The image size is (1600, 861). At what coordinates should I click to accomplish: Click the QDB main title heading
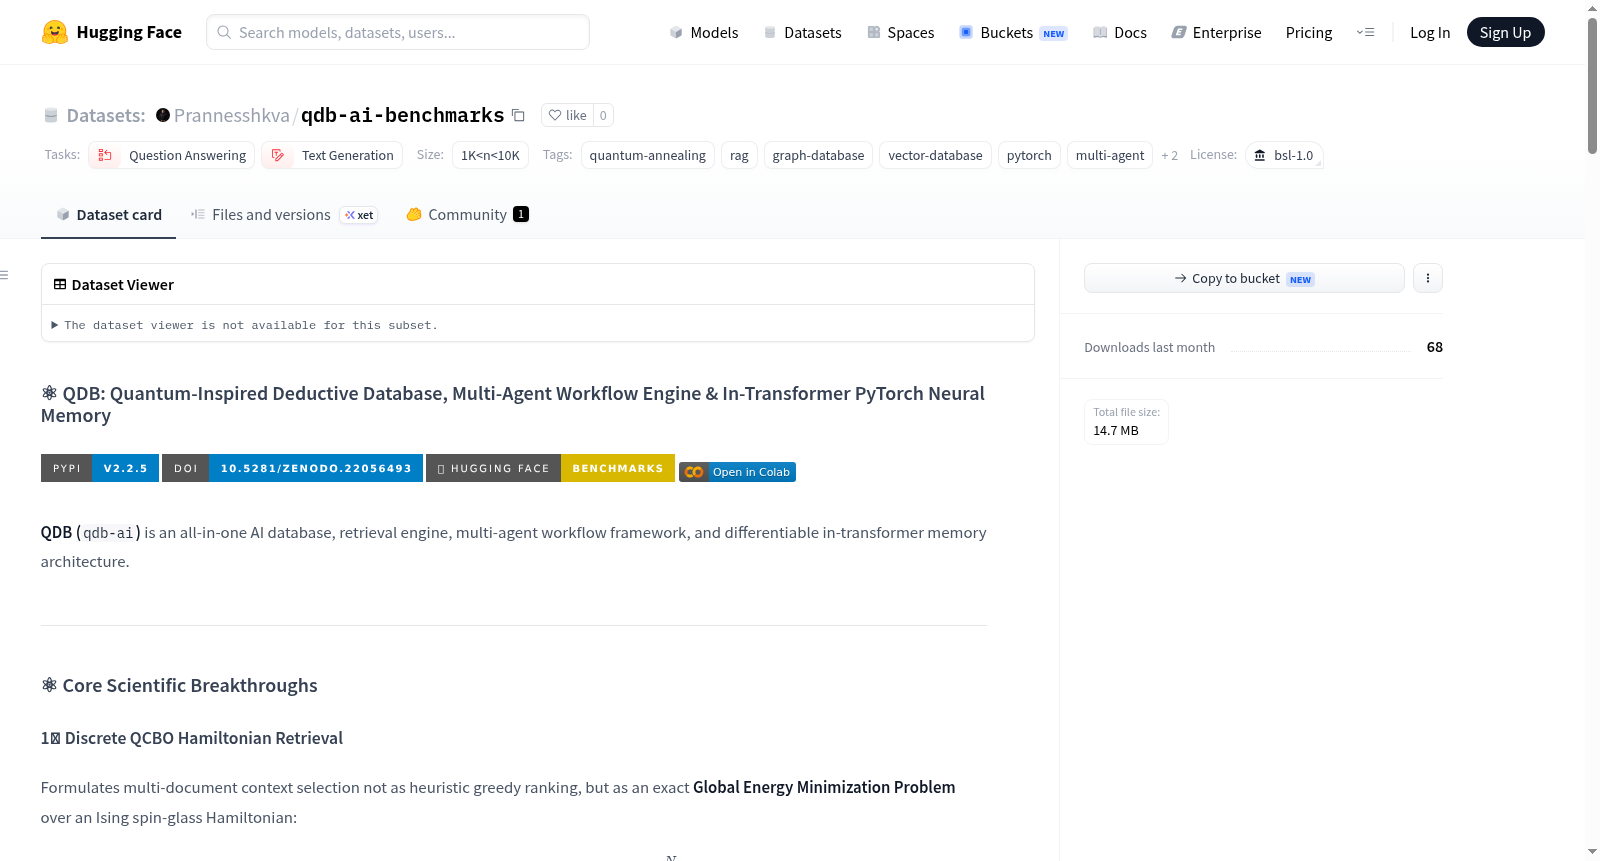(513, 404)
